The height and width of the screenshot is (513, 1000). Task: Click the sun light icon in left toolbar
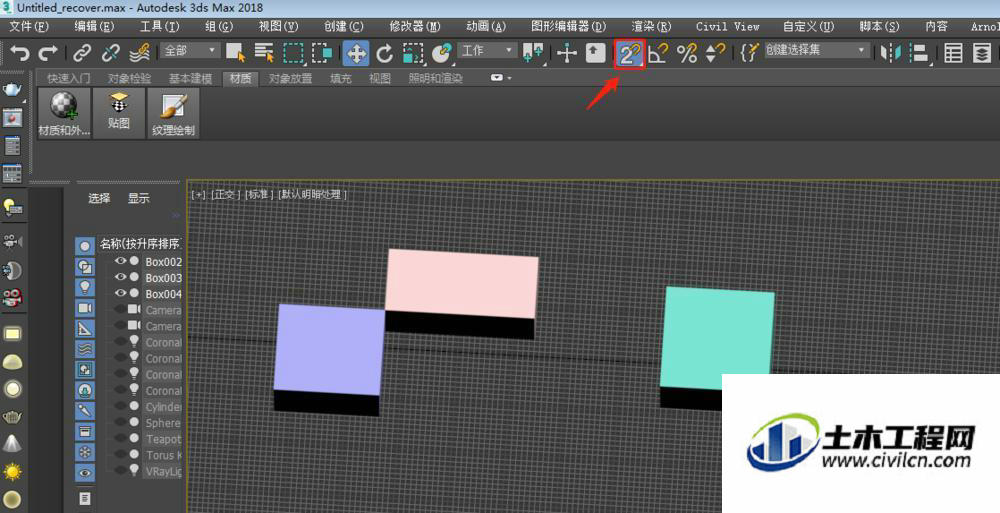pos(12,472)
